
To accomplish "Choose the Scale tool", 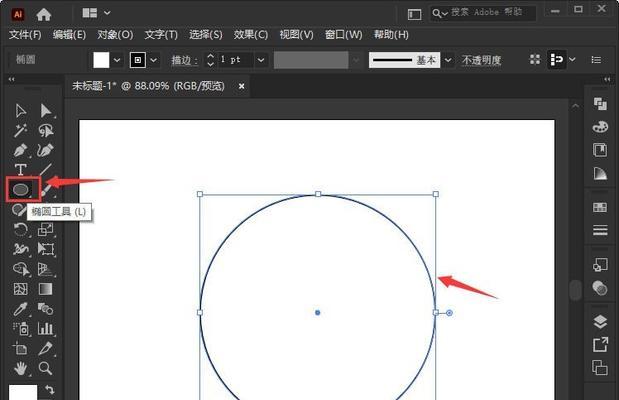I will point(46,229).
